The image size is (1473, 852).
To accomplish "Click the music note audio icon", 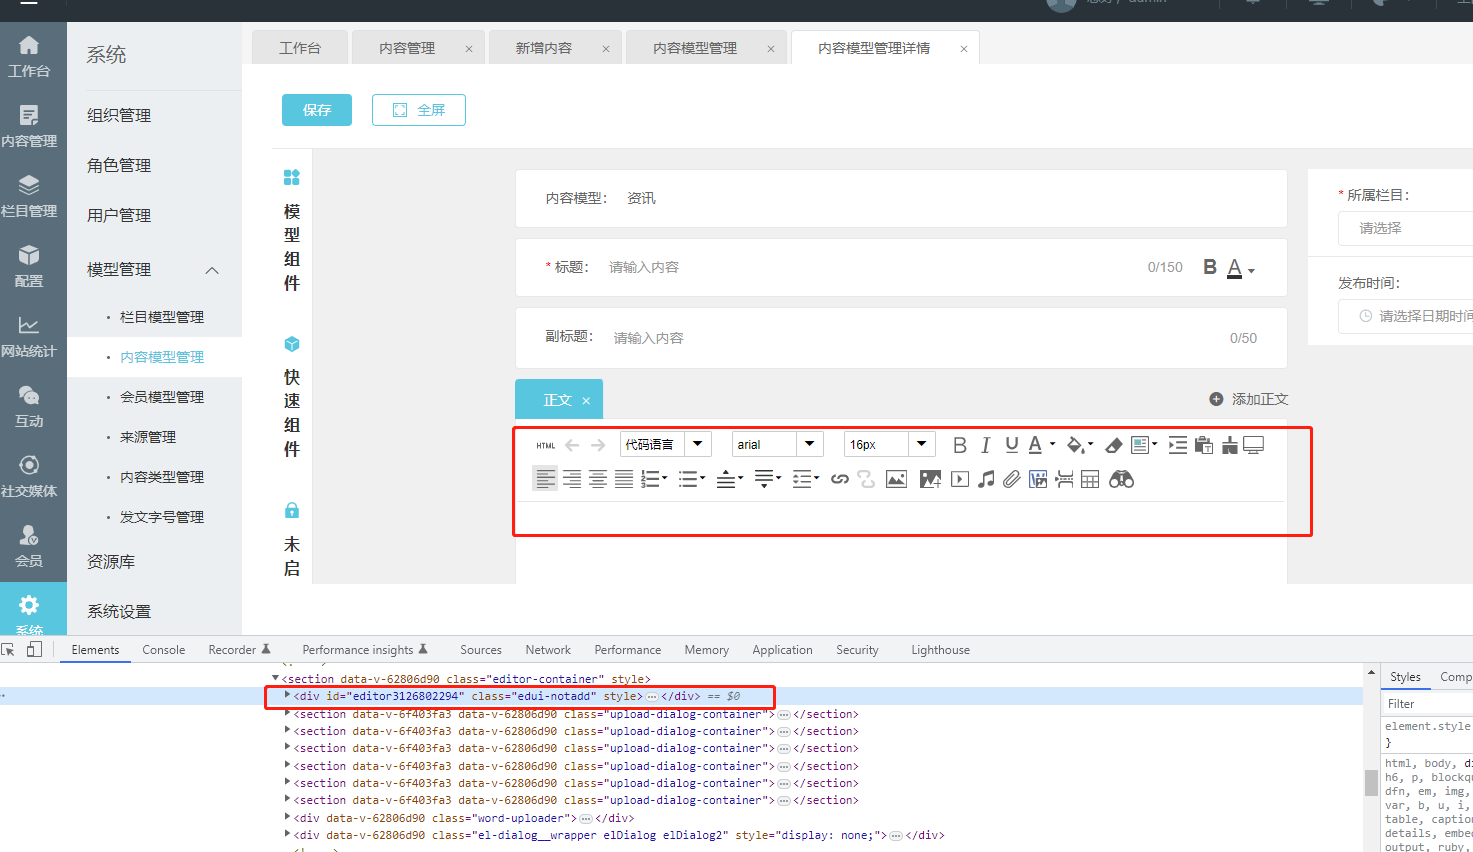I will (x=986, y=480).
